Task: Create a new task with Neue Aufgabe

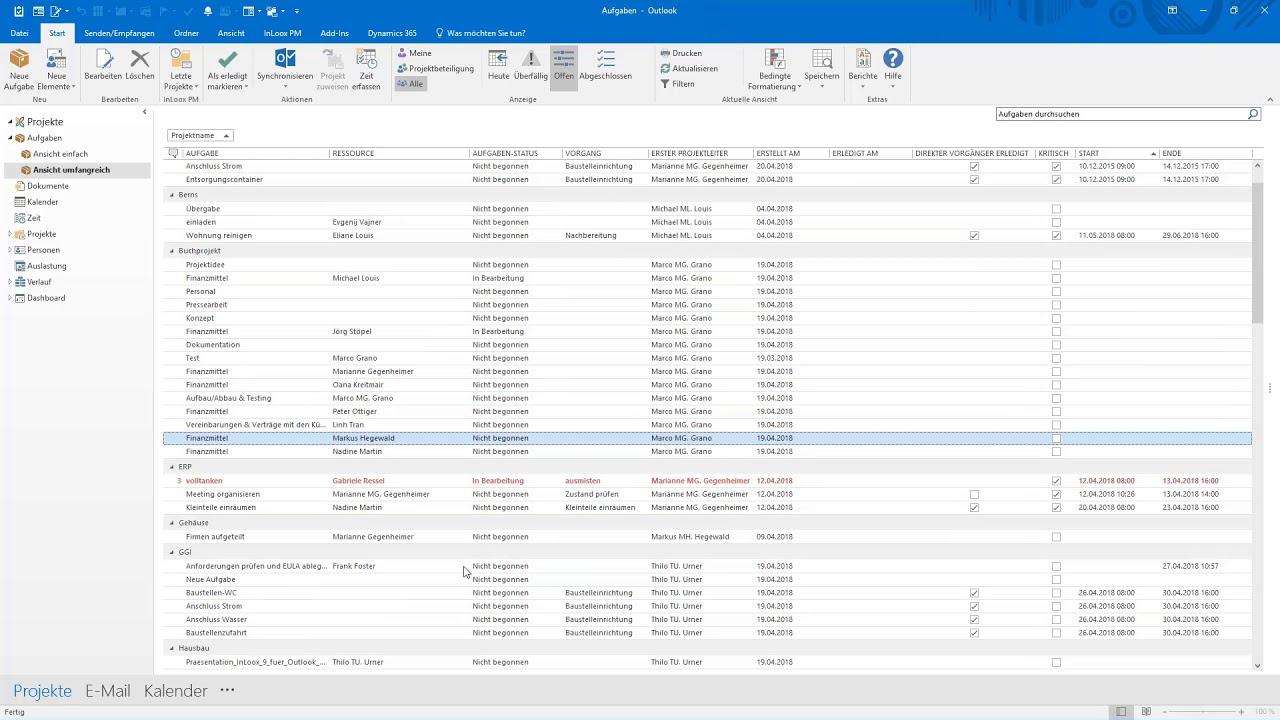Action: (x=19, y=68)
